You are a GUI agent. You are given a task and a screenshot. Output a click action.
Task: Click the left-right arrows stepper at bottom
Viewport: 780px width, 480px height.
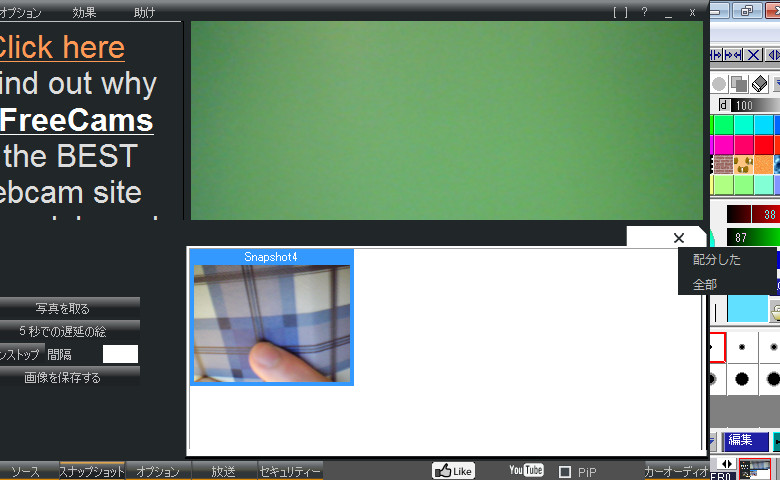[727, 464]
